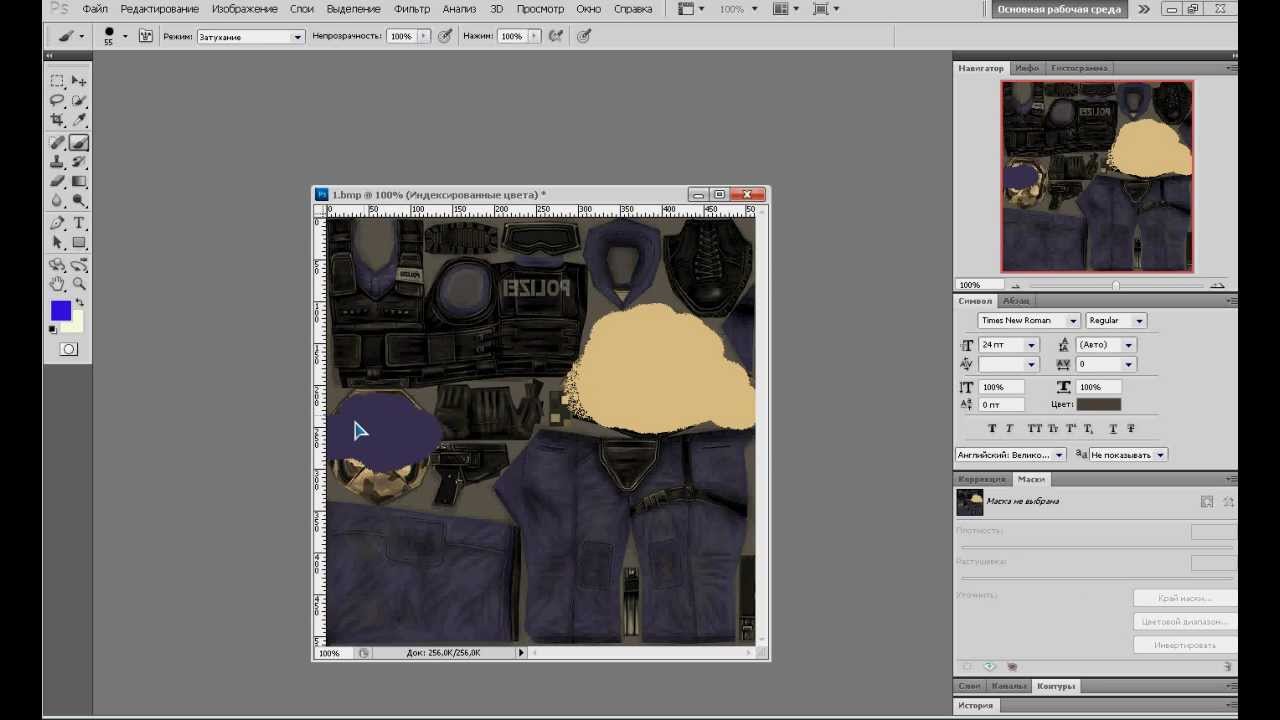
Task: Select the 3D Camera Rotate tool
Action: tap(79, 266)
